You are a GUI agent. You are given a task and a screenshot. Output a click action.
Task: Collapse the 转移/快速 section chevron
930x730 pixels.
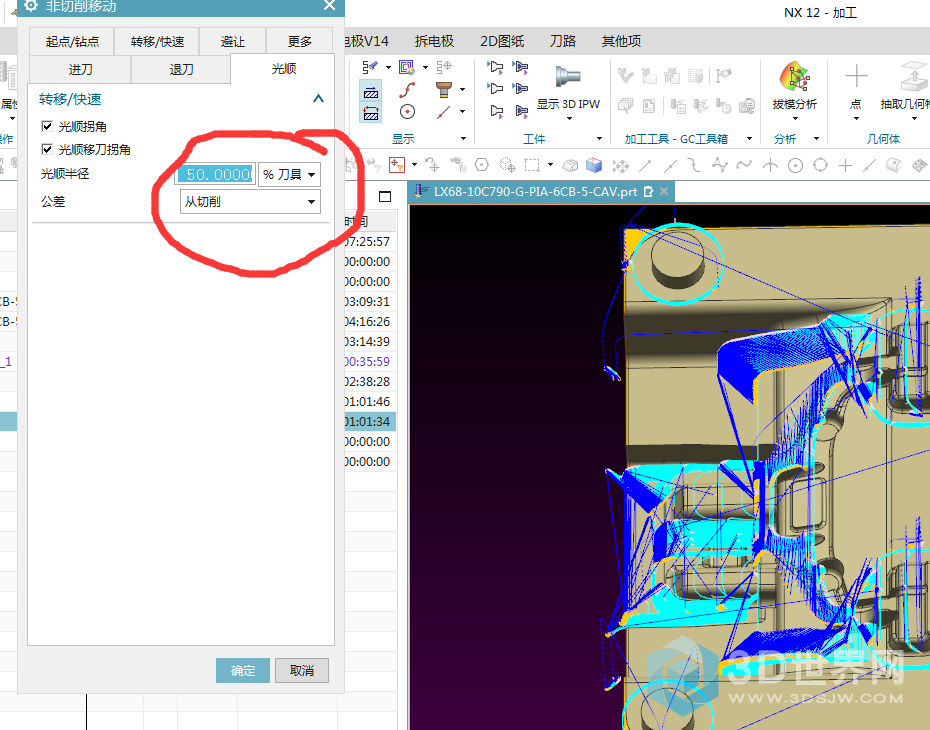pyautogui.click(x=319, y=99)
